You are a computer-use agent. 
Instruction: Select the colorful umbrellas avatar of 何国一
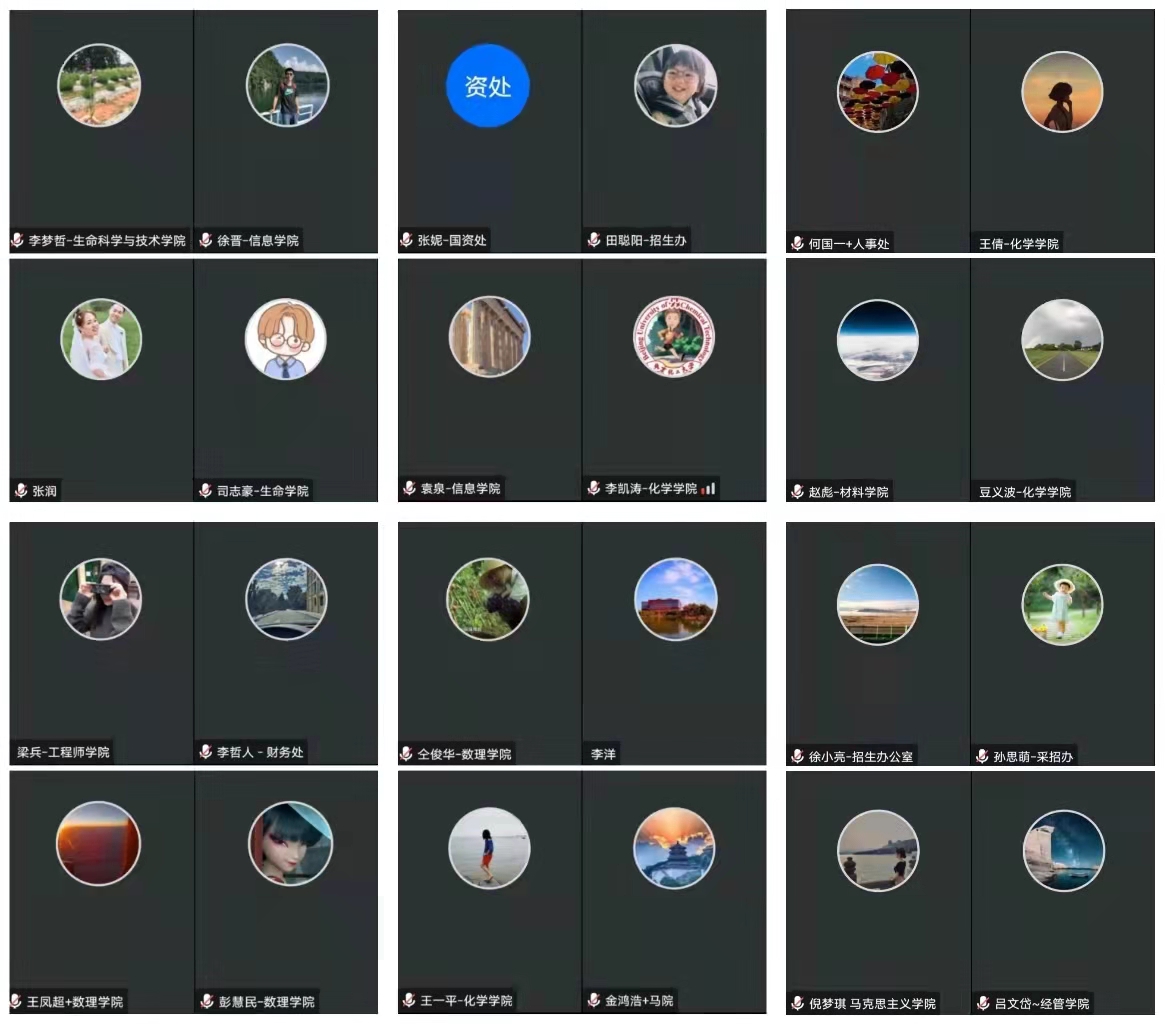(877, 92)
